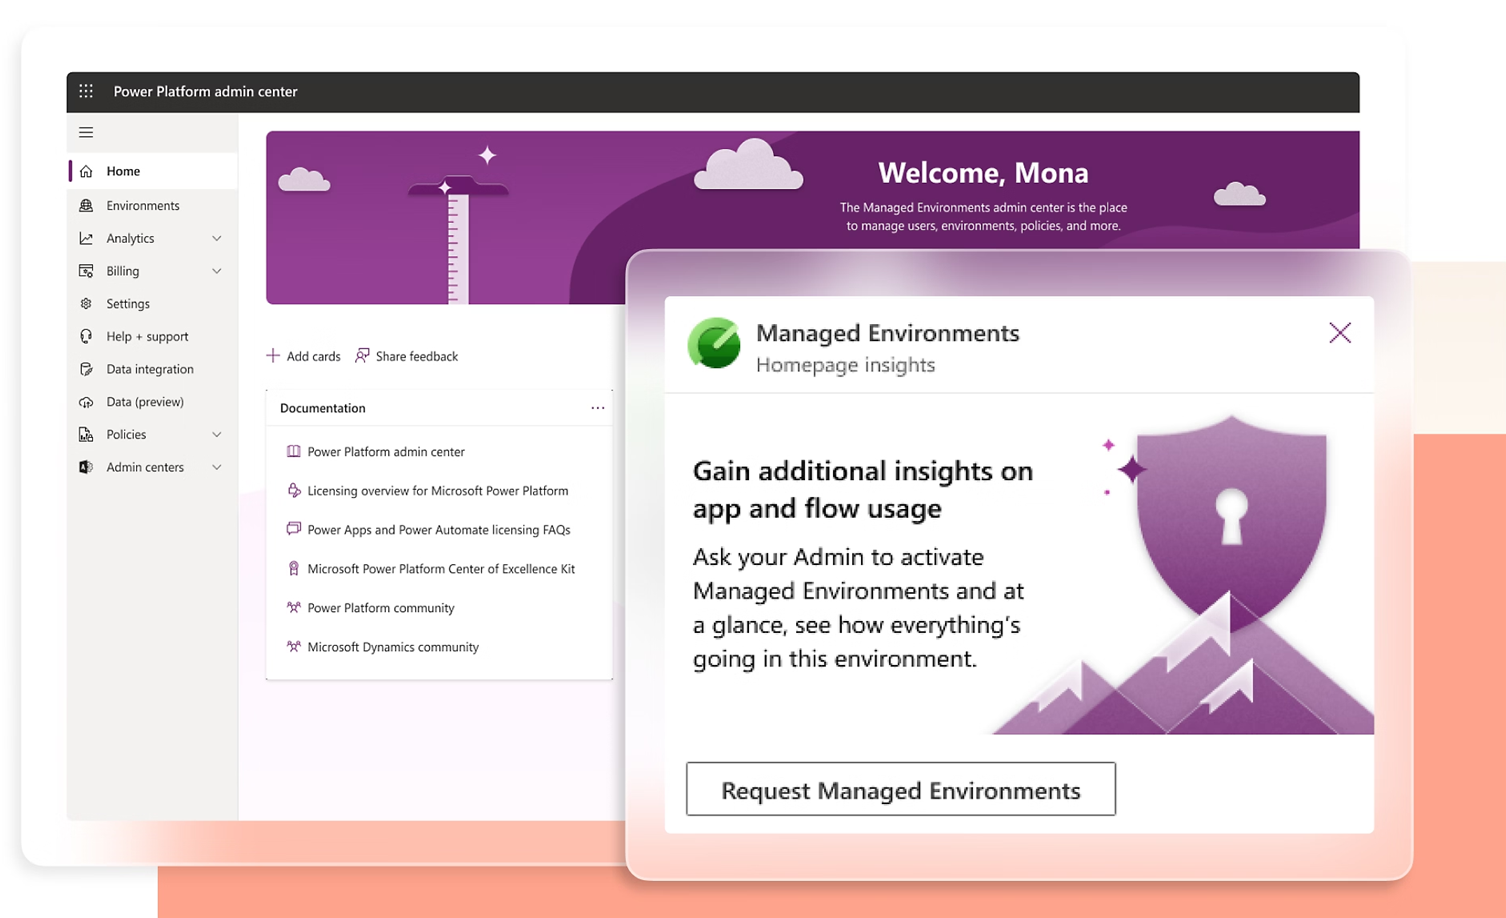Image resolution: width=1506 pixels, height=918 pixels.
Task: Click the Settings gear icon
Action: coord(86,303)
